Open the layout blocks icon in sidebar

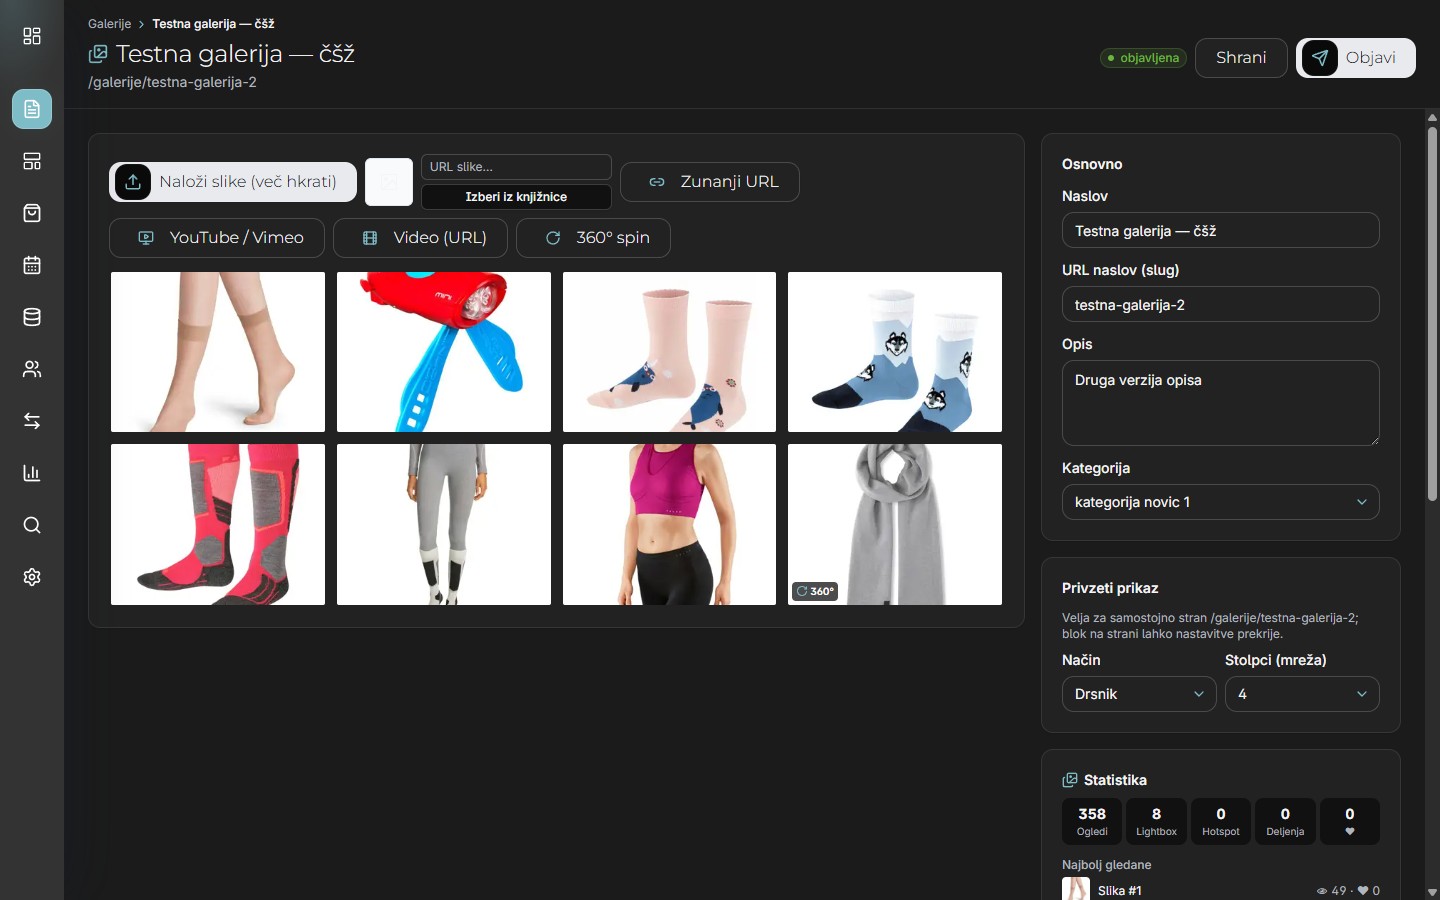pos(32,161)
